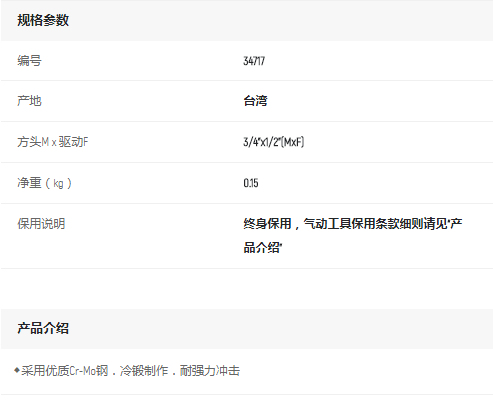This screenshot has width=493, height=404.
Task: Click the 产品介绍 section header
Action: (x=43, y=328)
